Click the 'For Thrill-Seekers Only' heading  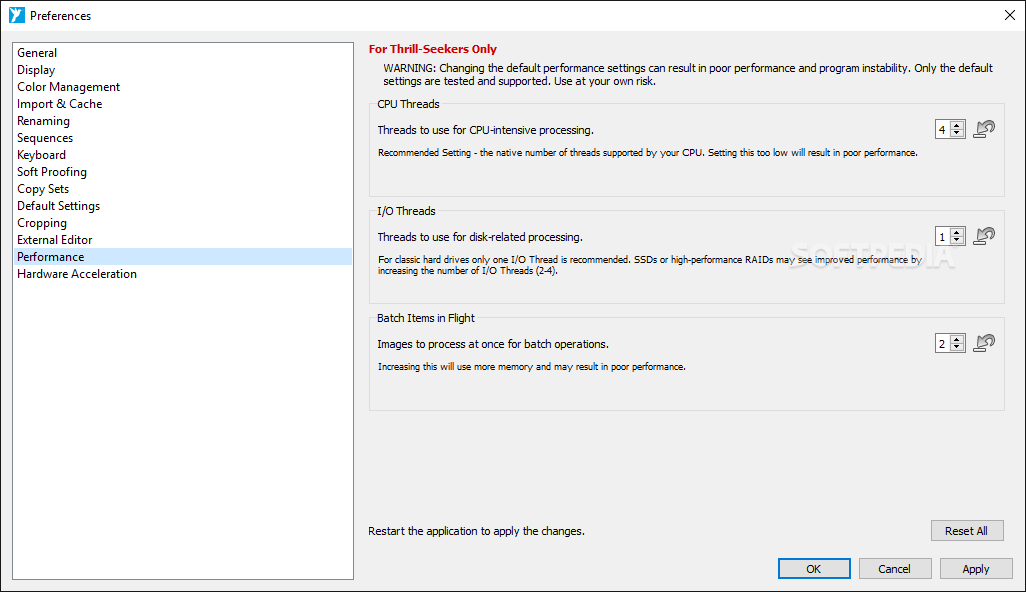pos(433,49)
